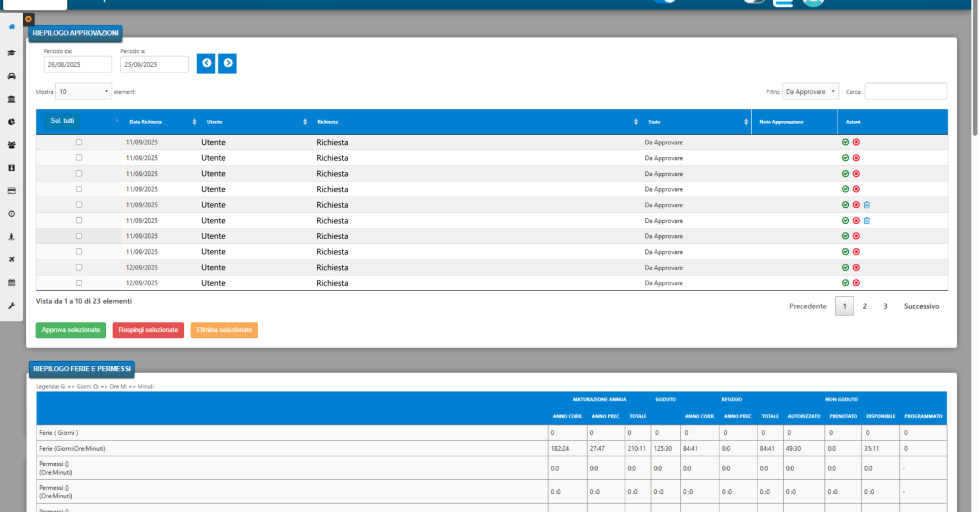Viewport: 980px width, 512px height.
Task: Reject the sixth request, red X beside trash
Action: tap(856, 221)
